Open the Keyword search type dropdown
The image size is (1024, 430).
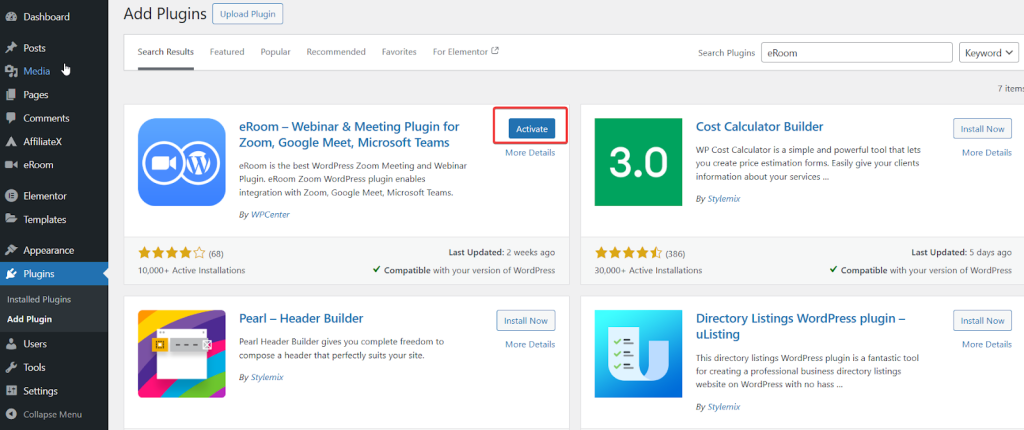pyautogui.click(x=989, y=53)
